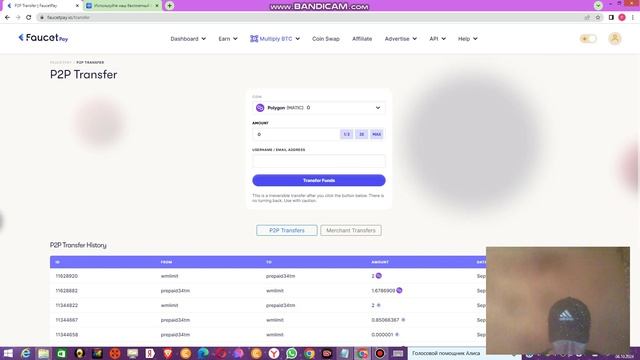Switch to the Merchant Transfers tab
This screenshot has height=360, width=640.
pos(351,230)
